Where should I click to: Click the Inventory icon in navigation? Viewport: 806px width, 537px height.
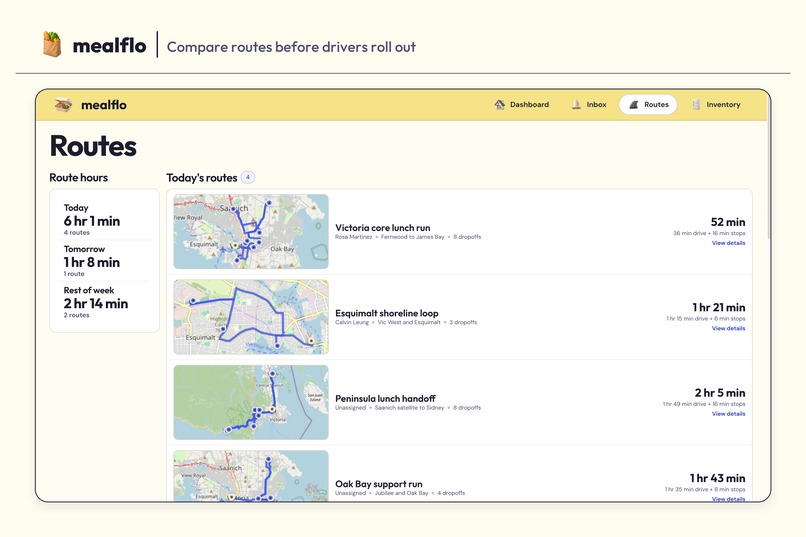[x=696, y=105]
